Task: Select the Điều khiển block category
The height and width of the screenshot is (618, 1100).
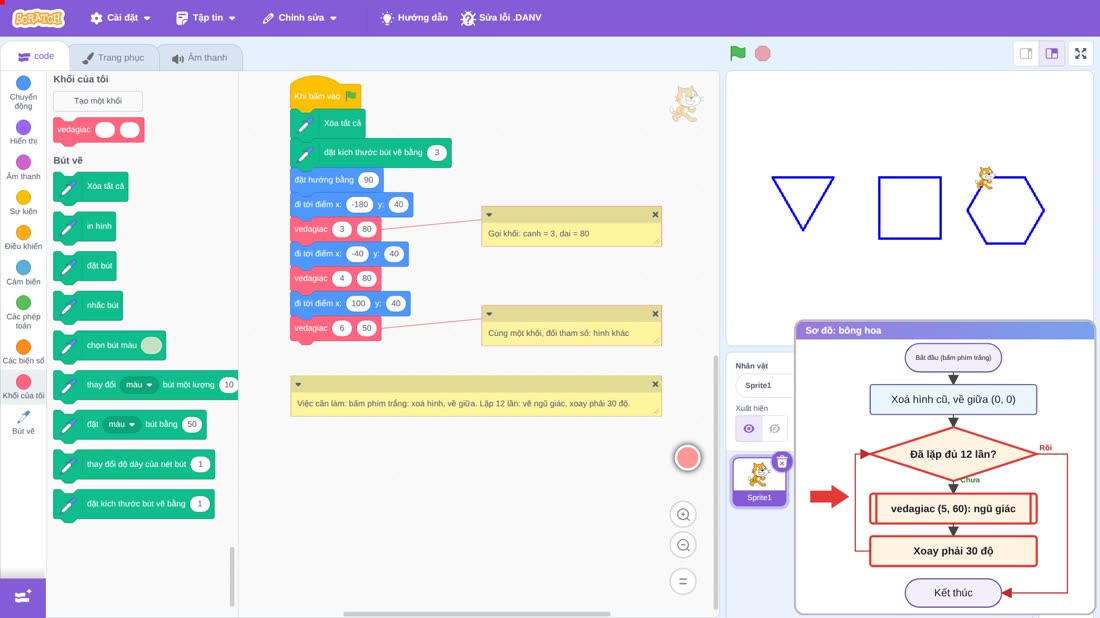Action: (23, 238)
